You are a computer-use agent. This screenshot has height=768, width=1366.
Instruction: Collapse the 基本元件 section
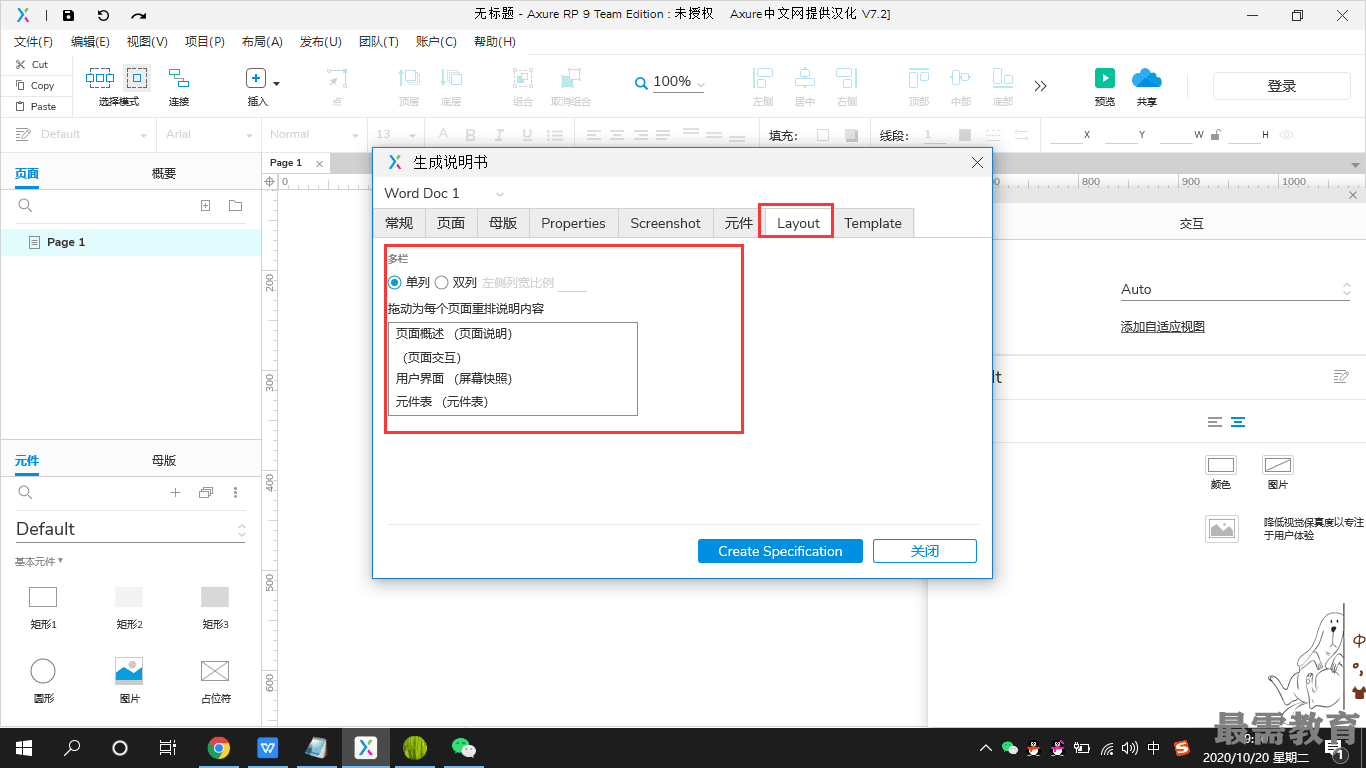coord(39,561)
